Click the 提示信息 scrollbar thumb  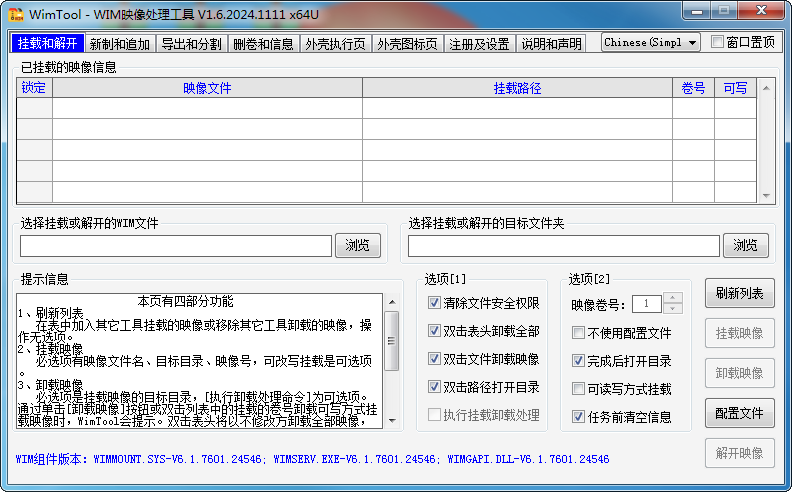click(x=392, y=341)
